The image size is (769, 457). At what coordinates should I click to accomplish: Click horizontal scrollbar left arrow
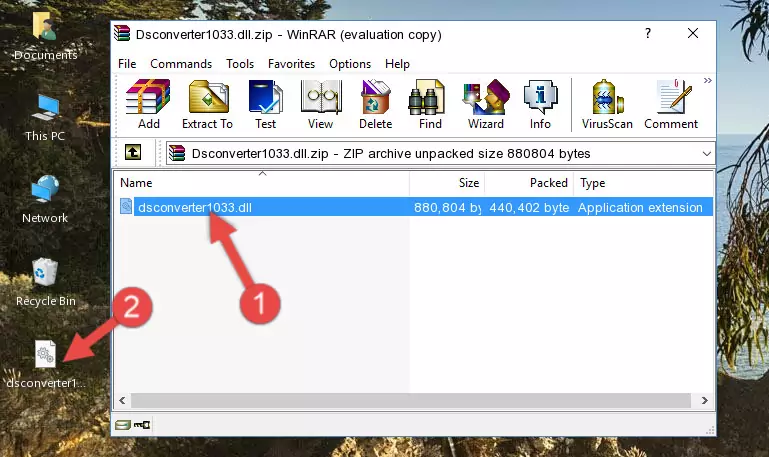tap(123, 401)
